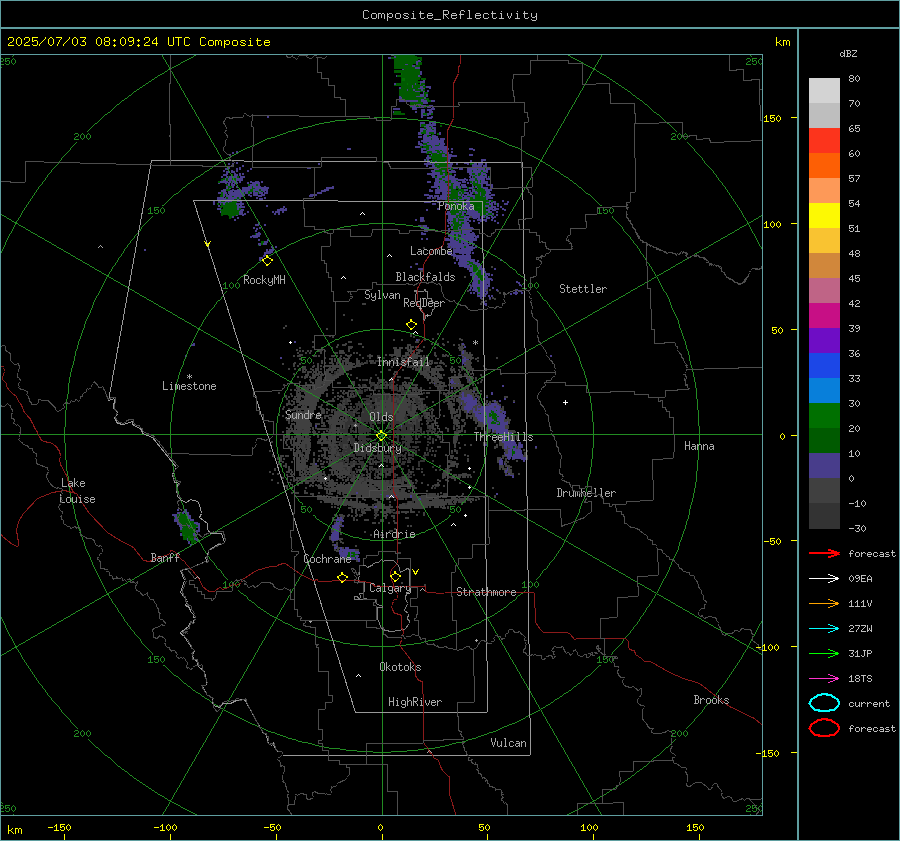Click the cyan 27ZW arrow icon
Image resolution: width=900 pixels, height=841 pixels.
coord(824,629)
